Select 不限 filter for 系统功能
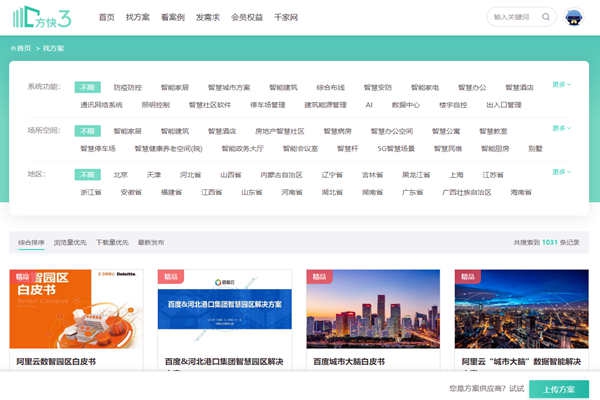This screenshot has width=600, height=400. 89,87
